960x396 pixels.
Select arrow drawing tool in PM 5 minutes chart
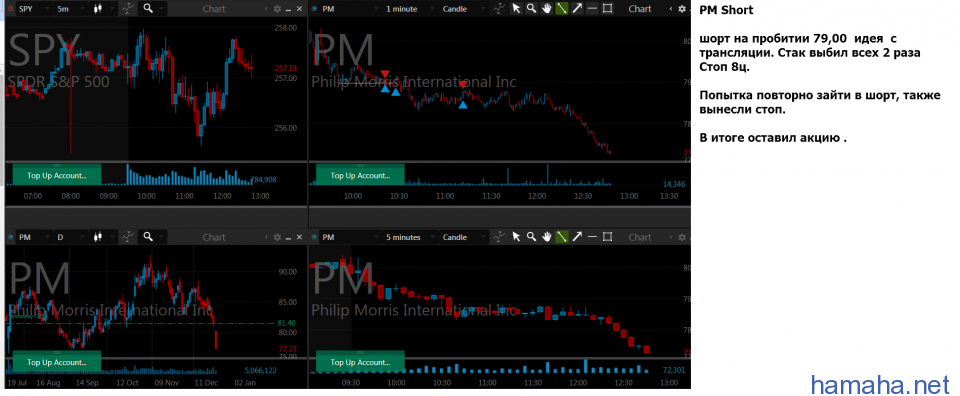[577, 237]
